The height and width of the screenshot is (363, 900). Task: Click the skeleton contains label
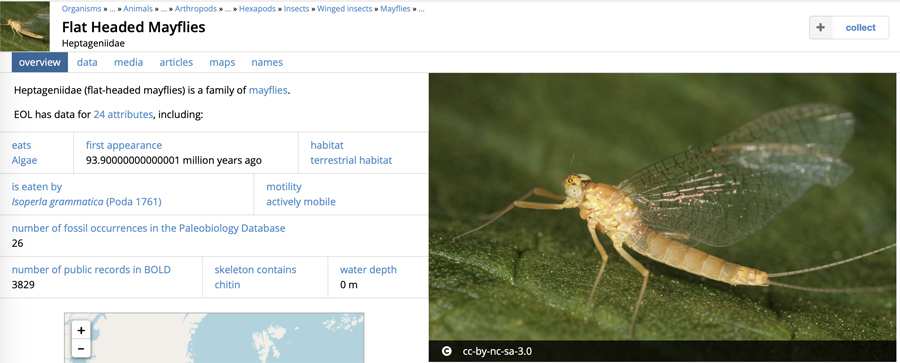pos(255,269)
